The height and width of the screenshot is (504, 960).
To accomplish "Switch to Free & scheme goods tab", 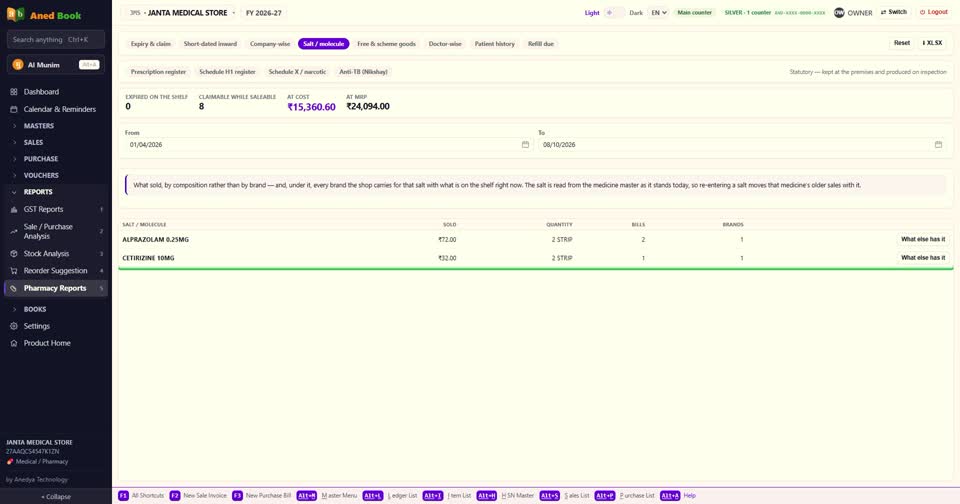I will coord(386,44).
